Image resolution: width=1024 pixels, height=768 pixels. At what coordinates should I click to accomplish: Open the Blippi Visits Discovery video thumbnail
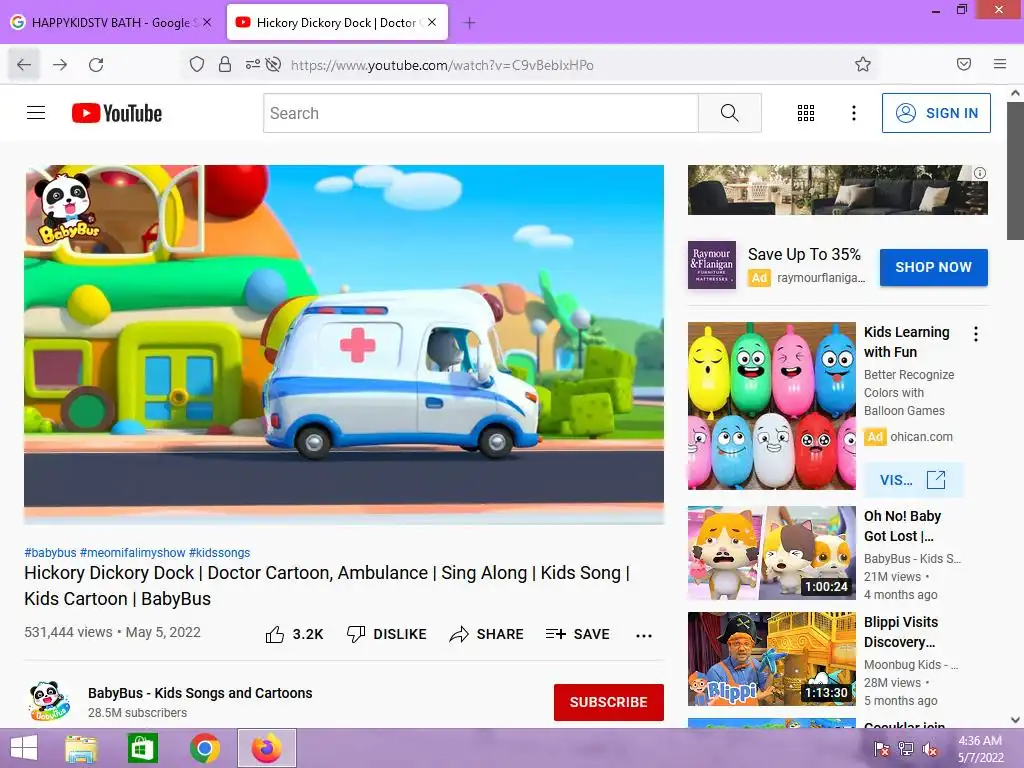point(771,659)
